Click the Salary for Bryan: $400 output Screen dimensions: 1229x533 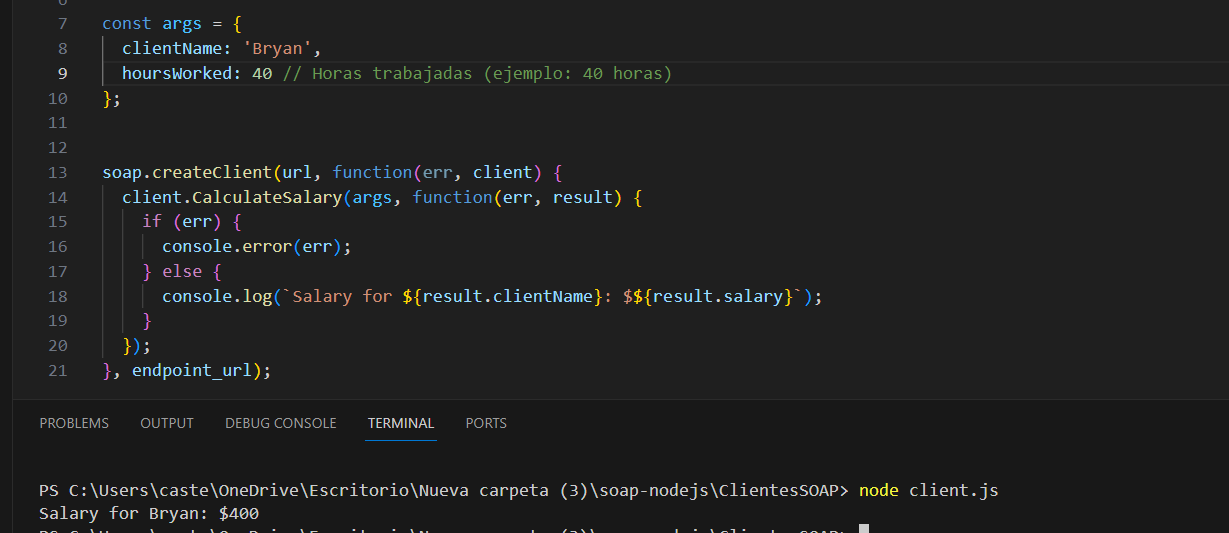[149, 514]
